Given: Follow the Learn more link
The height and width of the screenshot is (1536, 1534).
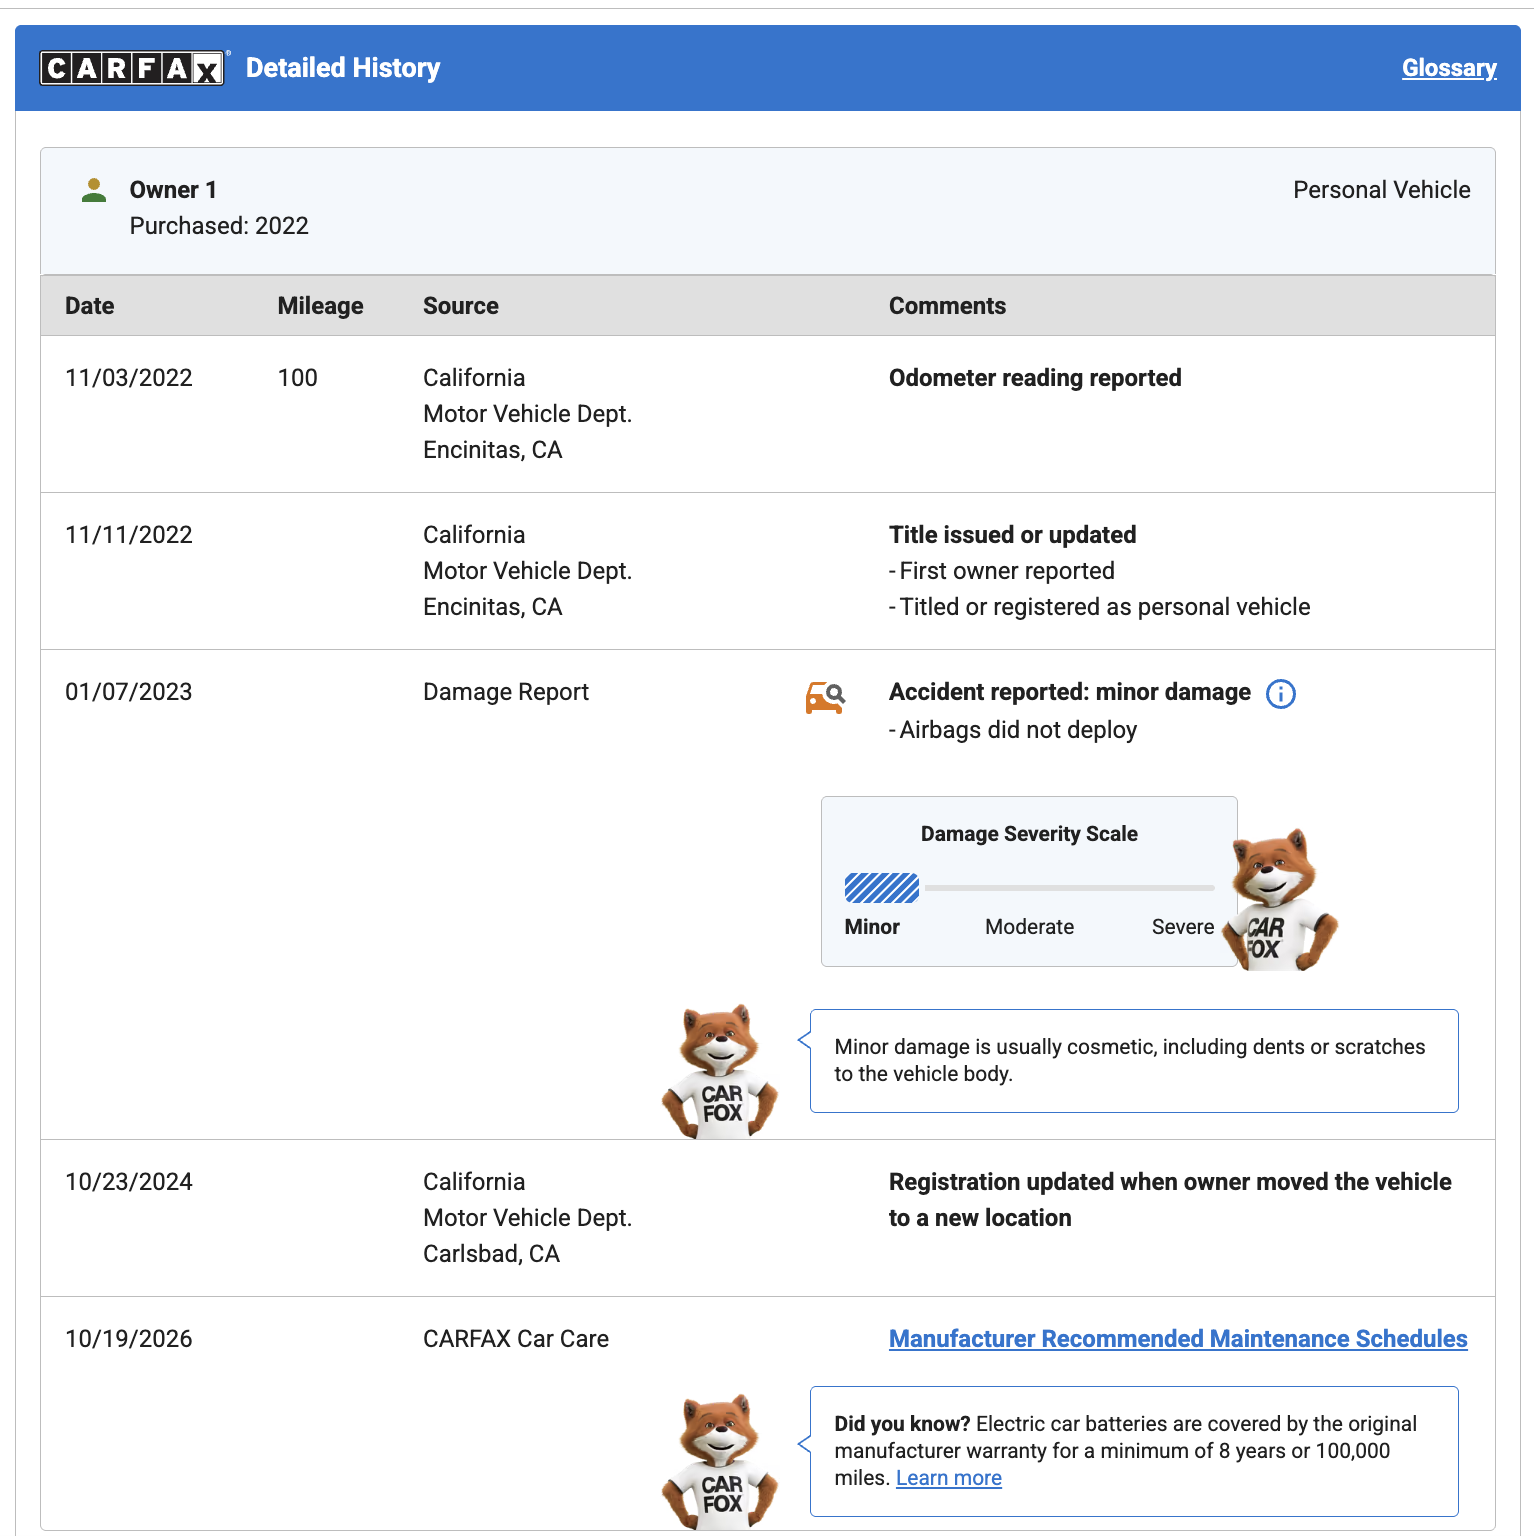Looking at the screenshot, I should pyautogui.click(x=949, y=1478).
